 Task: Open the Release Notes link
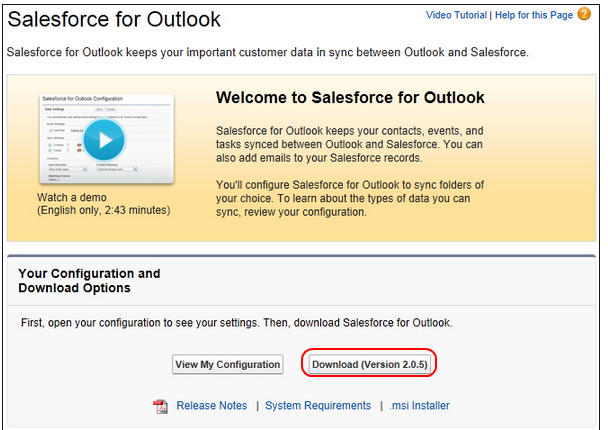coord(212,406)
